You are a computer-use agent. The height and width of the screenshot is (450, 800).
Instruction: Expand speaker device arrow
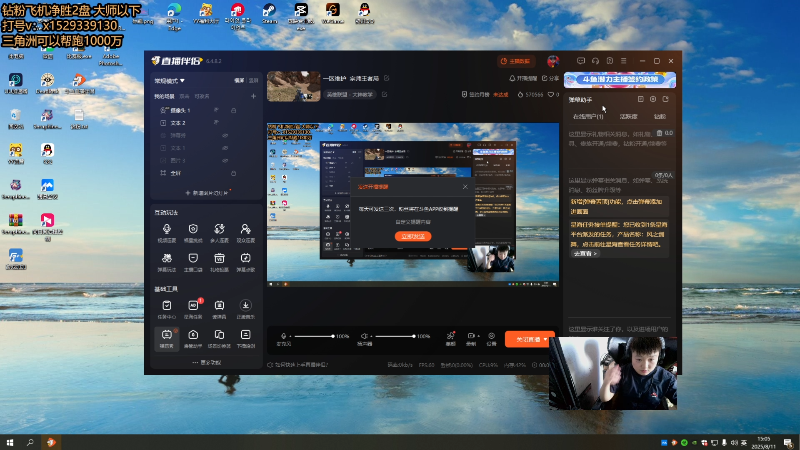[371, 337]
